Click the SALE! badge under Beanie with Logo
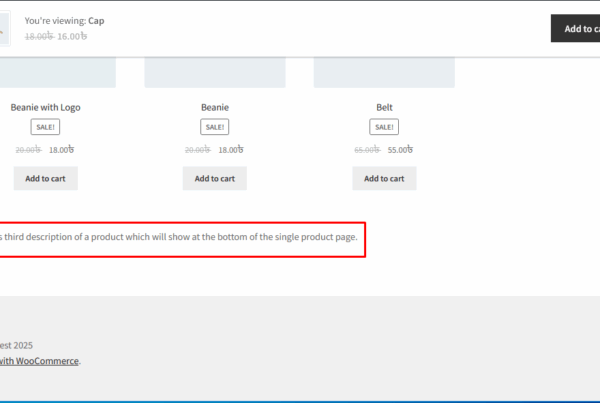The width and height of the screenshot is (600, 403). coord(45,127)
